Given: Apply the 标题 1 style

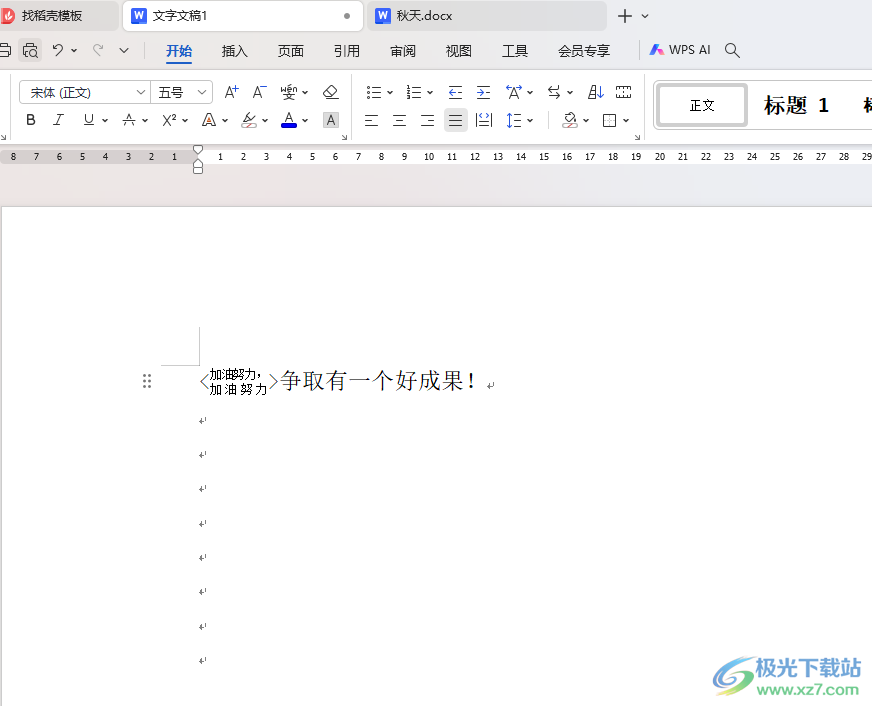Looking at the screenshot, I should (796, 105).
